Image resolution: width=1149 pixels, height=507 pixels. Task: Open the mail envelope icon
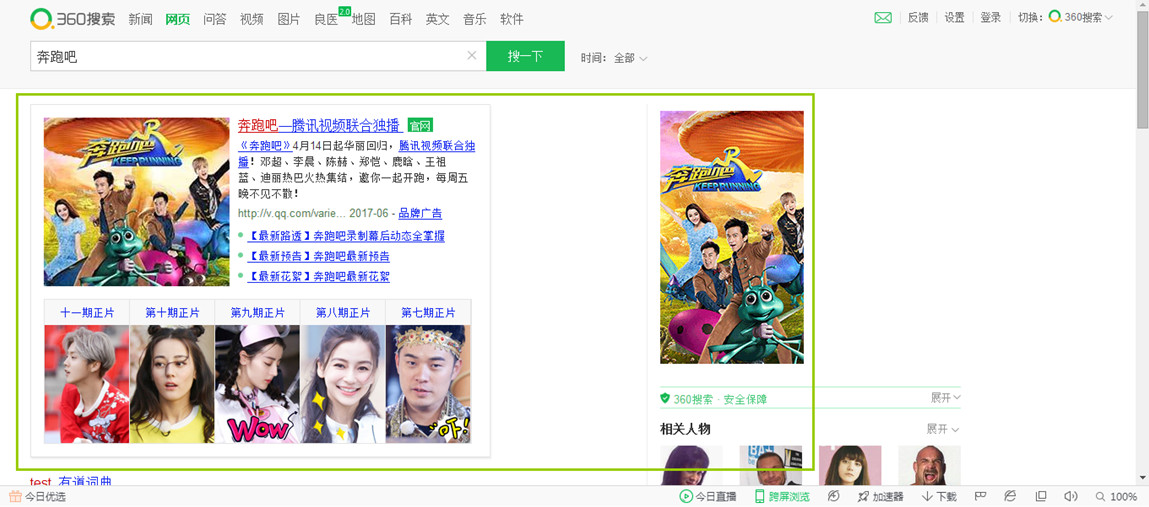(x=883, y=18)
